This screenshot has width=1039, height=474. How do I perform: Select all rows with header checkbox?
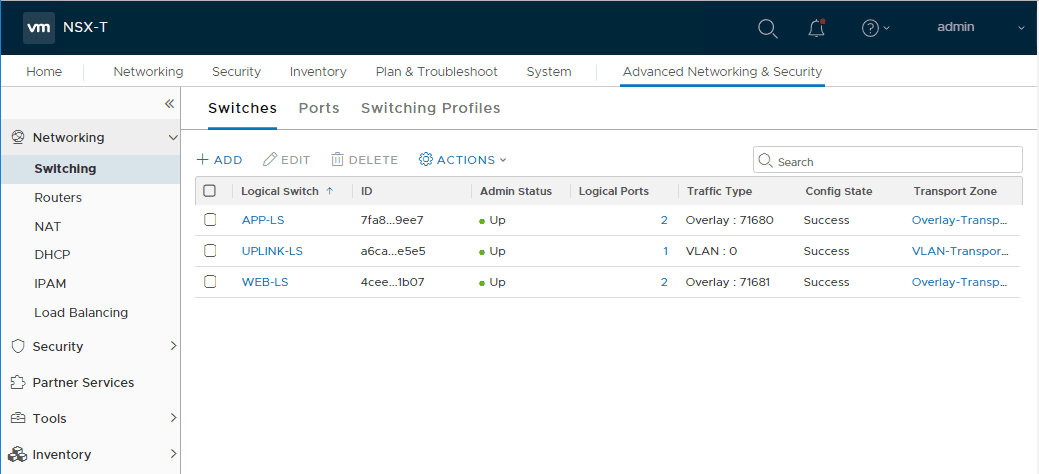209,191
